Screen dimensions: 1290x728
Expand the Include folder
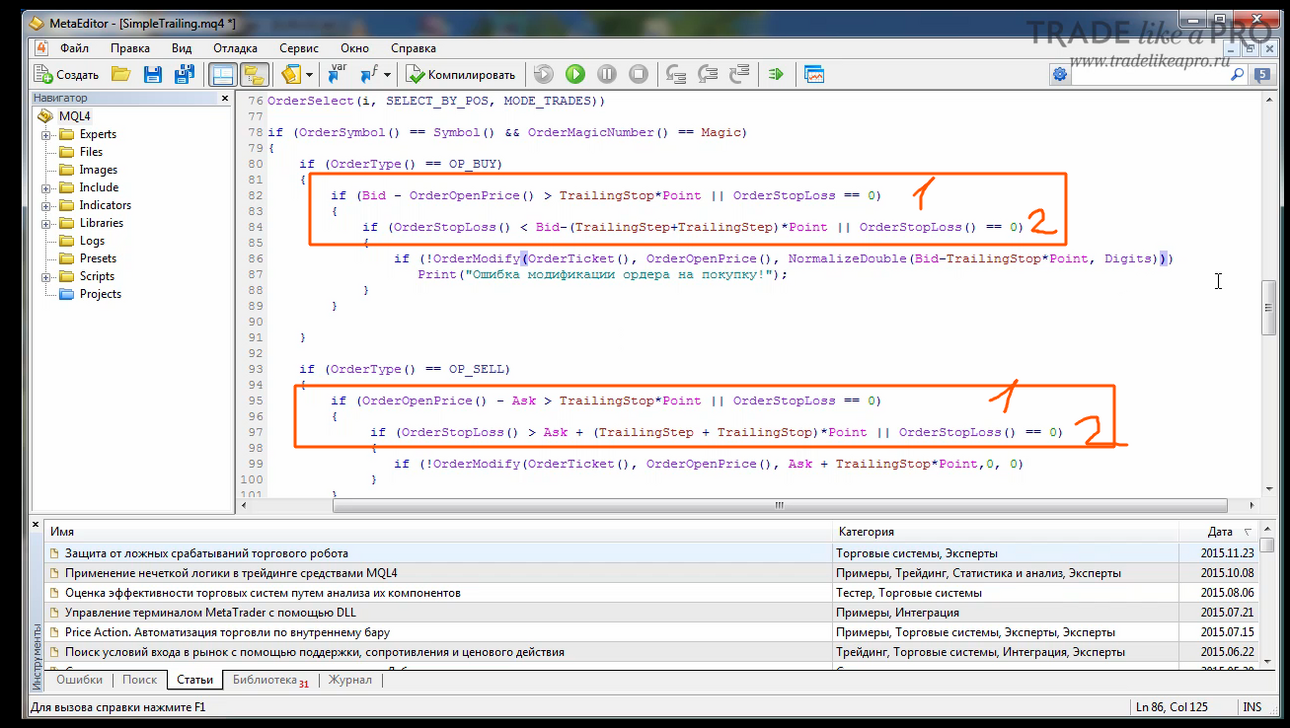coord(46,188)
